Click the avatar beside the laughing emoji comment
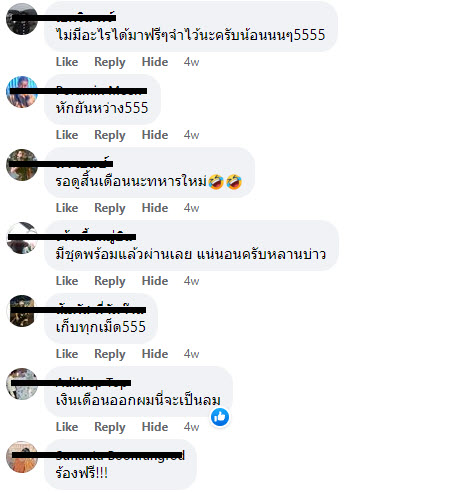Image resolution: width=452 pixels, height=493 pixels. [22, 165]
